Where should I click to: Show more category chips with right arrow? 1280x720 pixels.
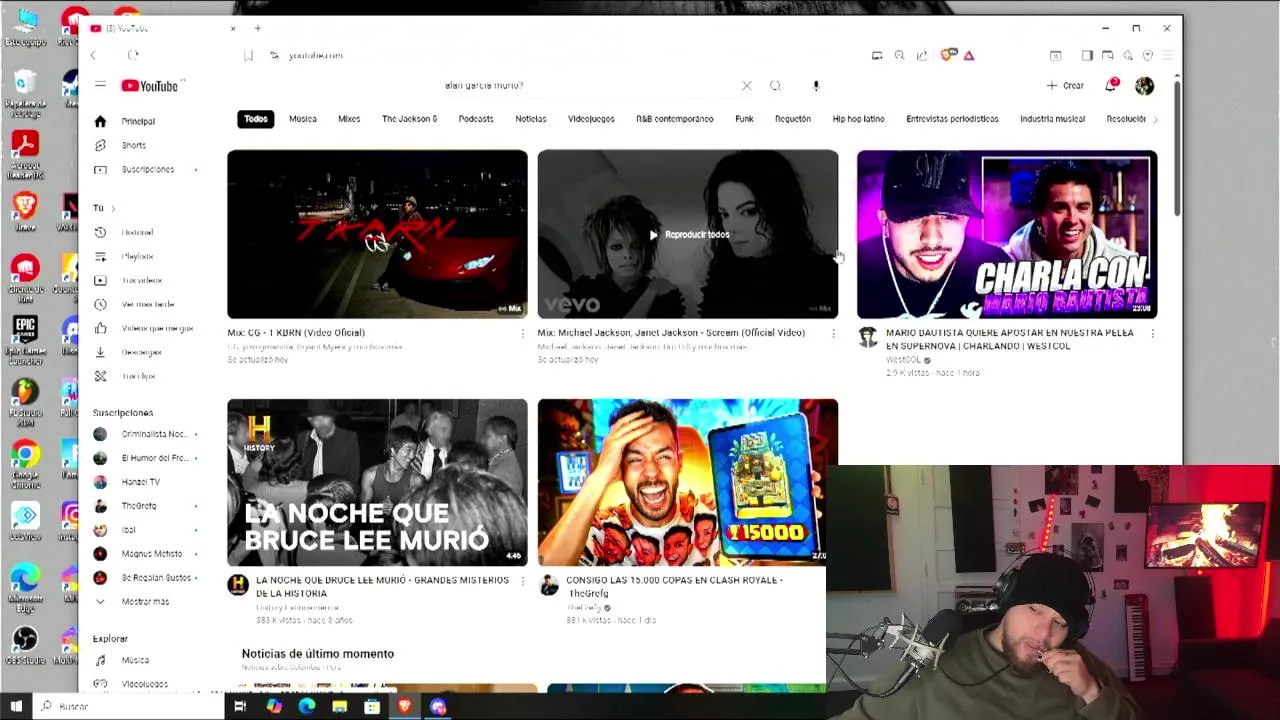point(1155,119)
